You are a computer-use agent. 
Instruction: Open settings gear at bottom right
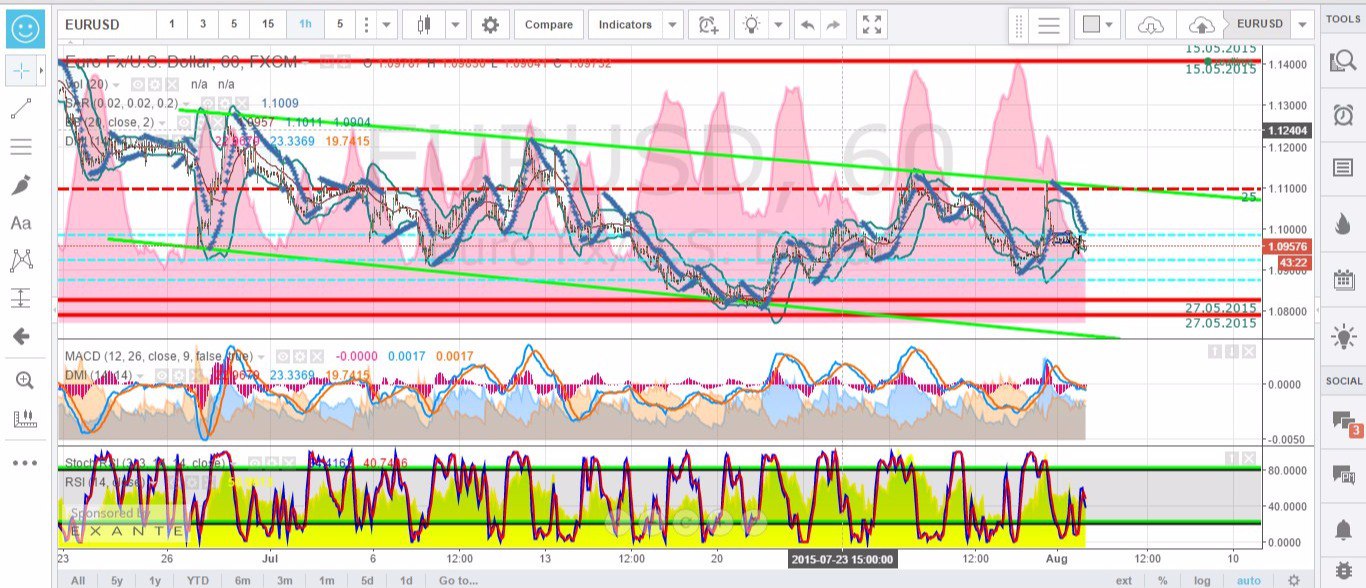tap(1294, 580)
